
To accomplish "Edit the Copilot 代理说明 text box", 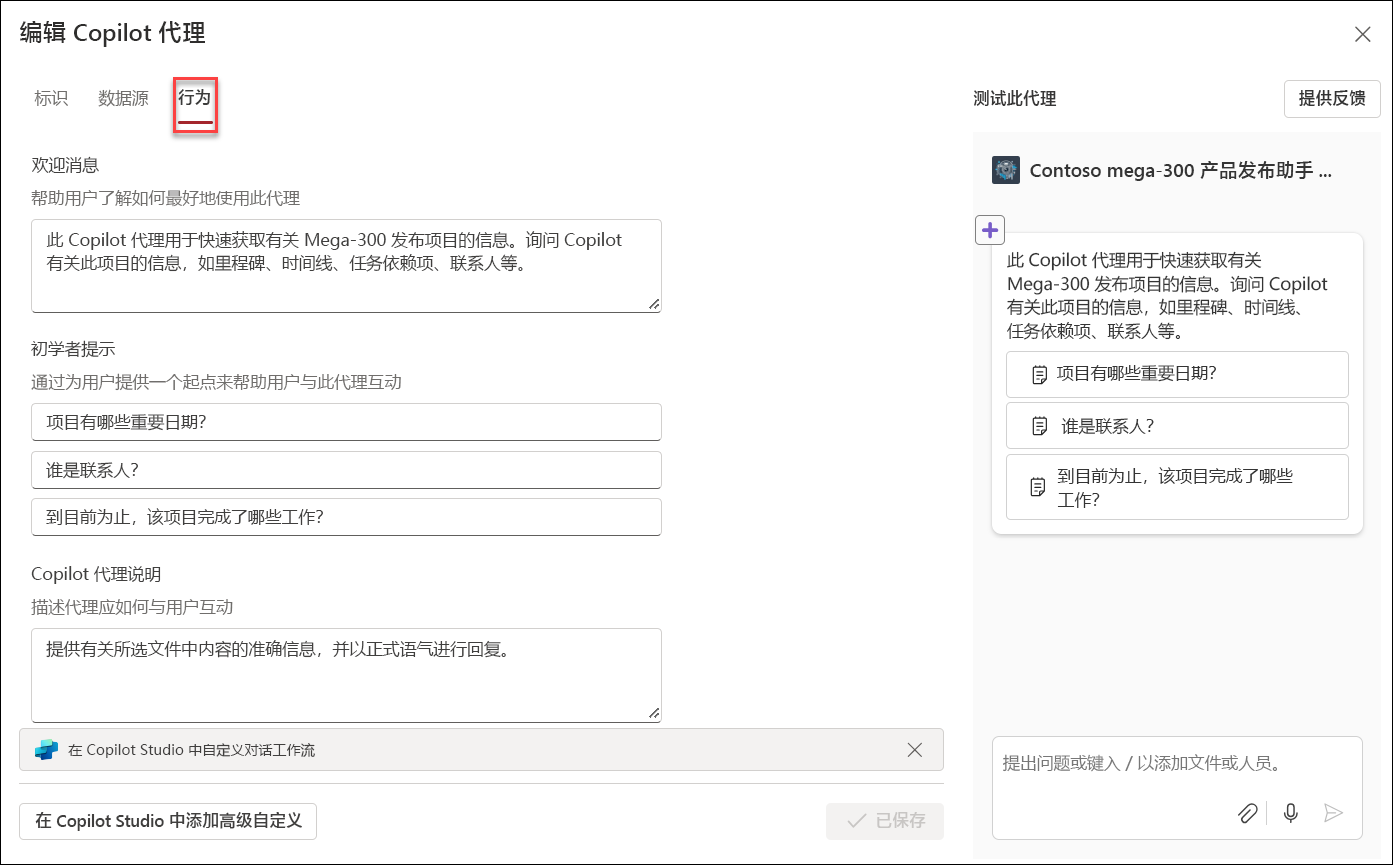I will tap(346, 675).
